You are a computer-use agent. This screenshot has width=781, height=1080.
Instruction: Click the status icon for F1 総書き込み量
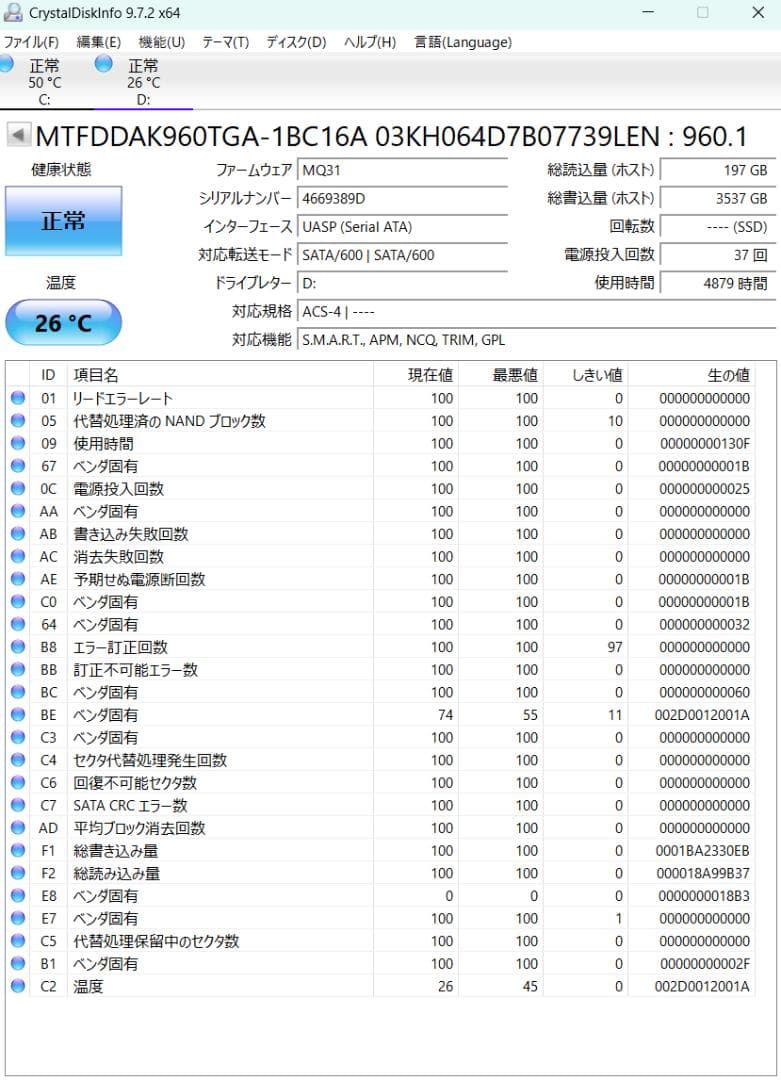tap(18, 850)
